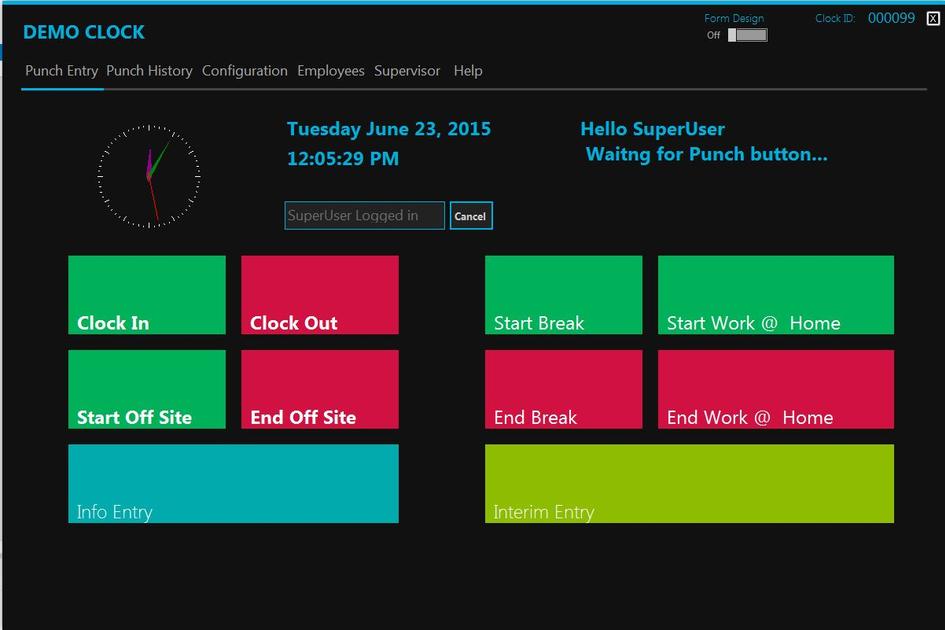Click the Start Break tile
The height and width of the screenshot is (630, 945).
click(x=564, y=295)
